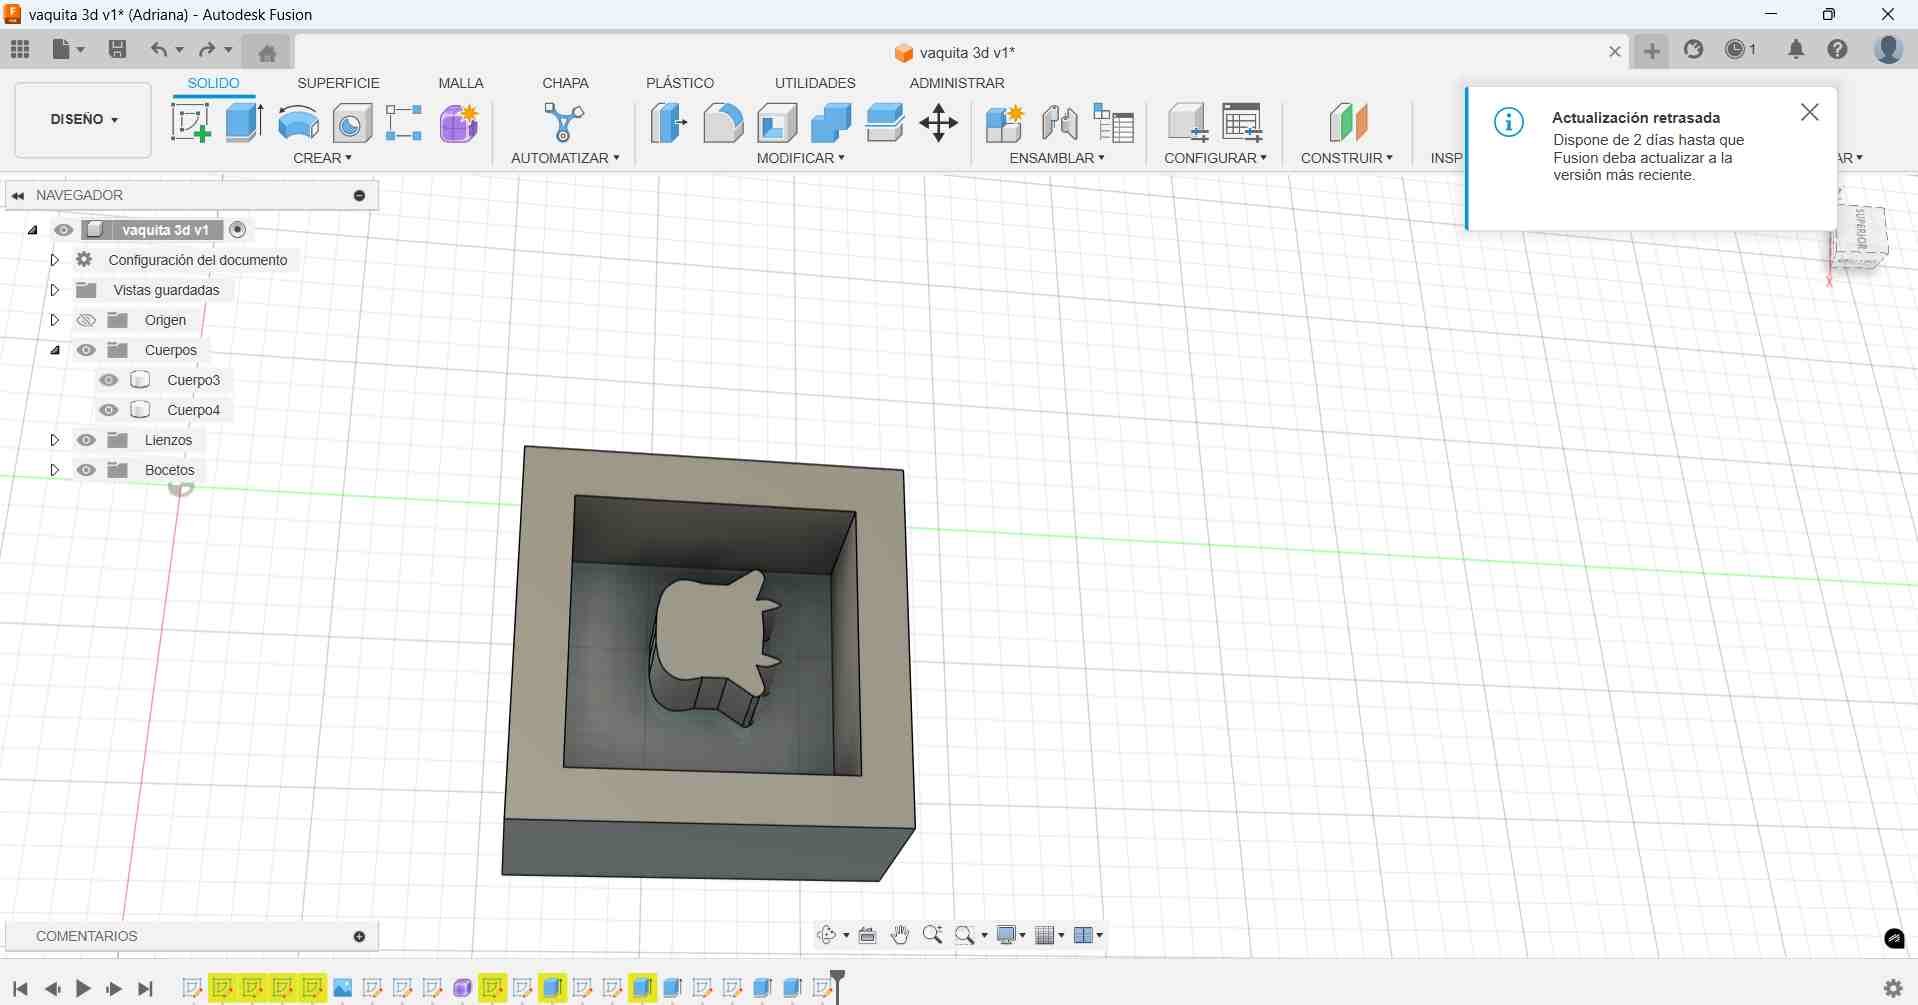Select the Press Pull tool
This screenshot has height=1005, width=1918.
669,123
